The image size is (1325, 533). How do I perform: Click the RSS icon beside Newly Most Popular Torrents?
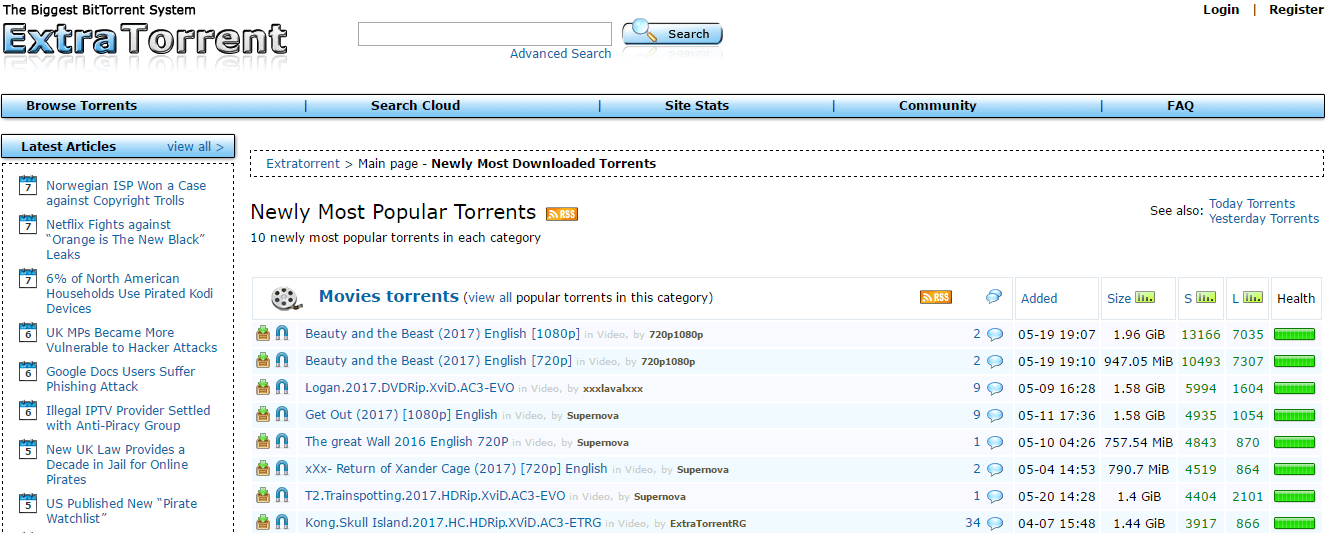point(562,213)
